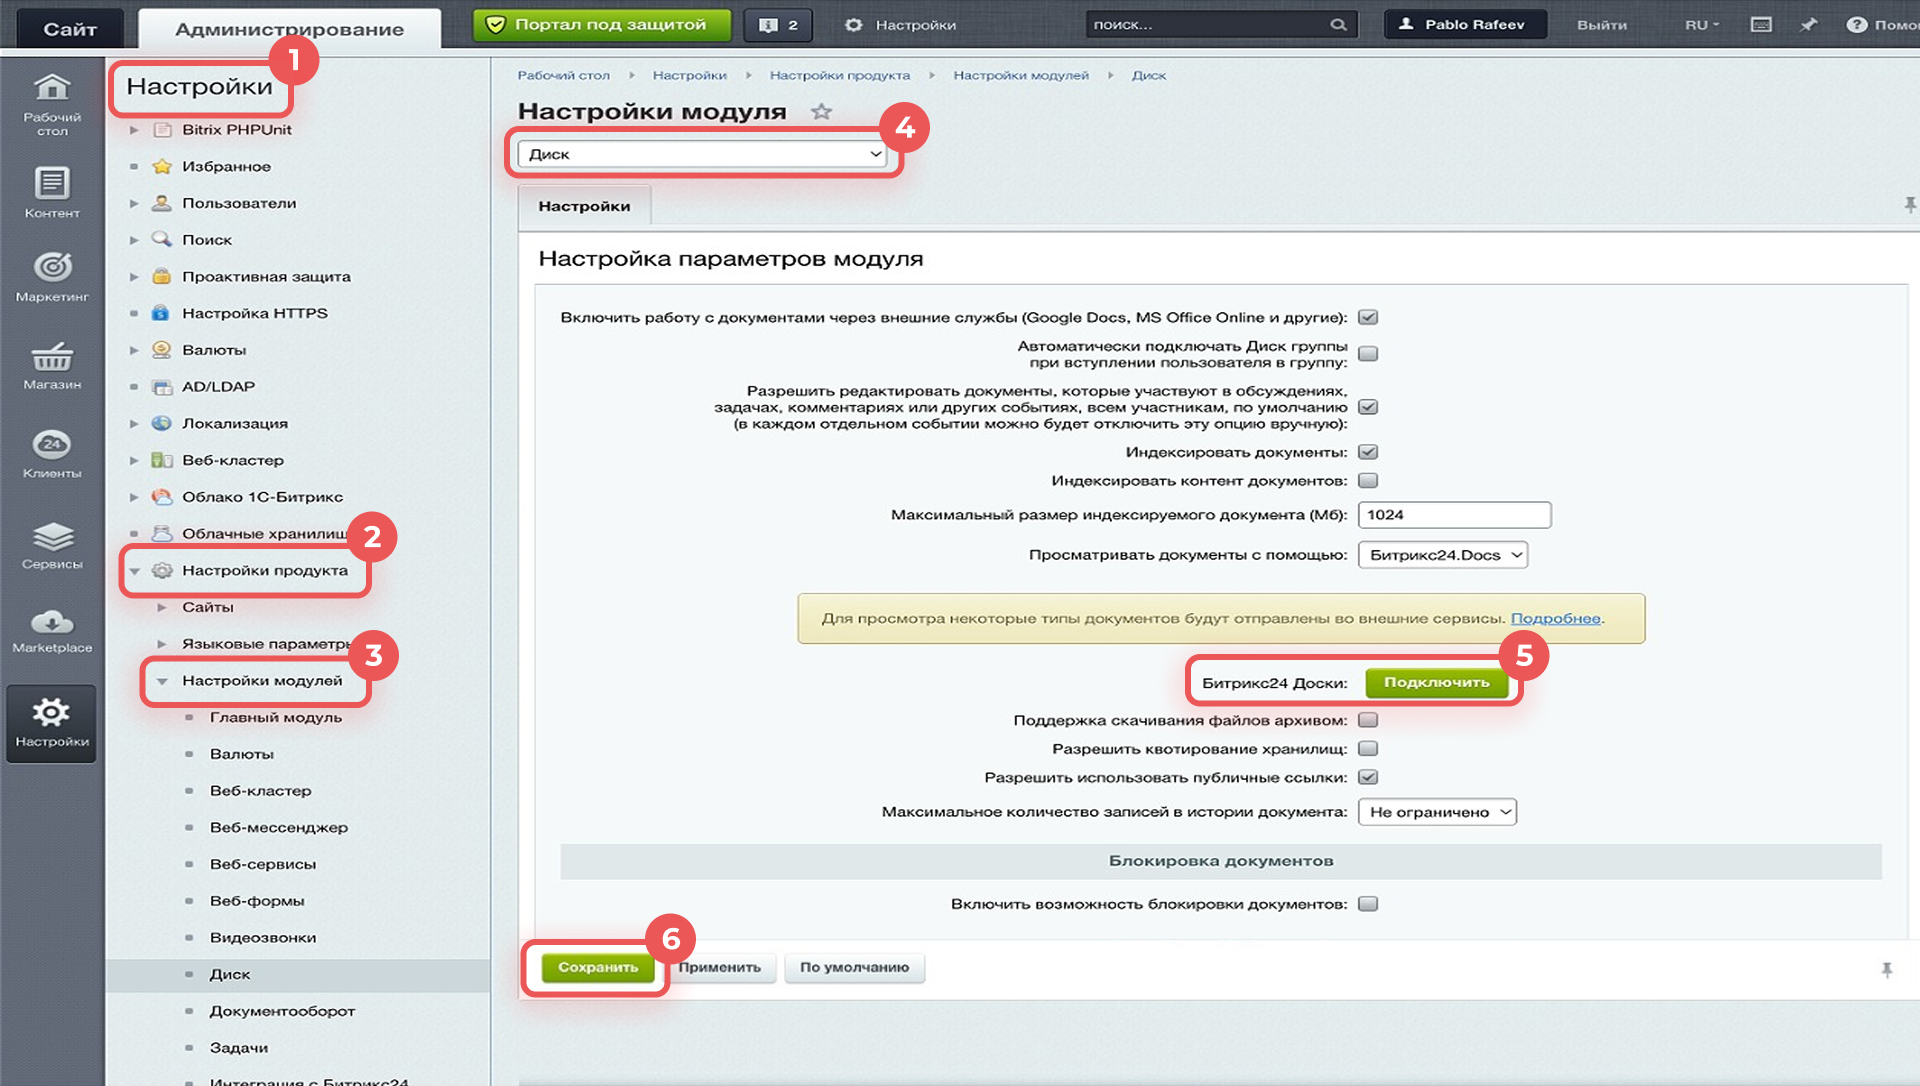The width and height of the screenshot is (1920, 1086).
Task: Collapse the Настройки модулей tree node
Action: pos(162,681)
